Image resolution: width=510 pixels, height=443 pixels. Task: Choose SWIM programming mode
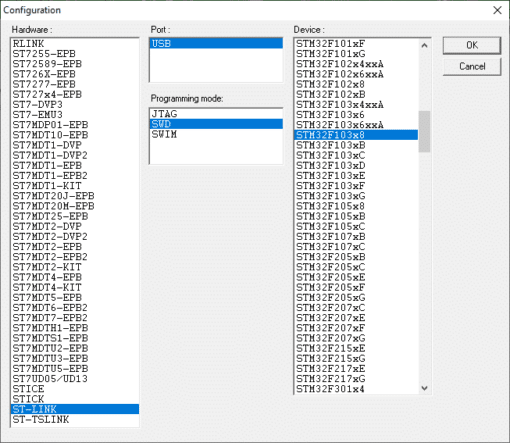pyautogui.click(x=216, y=134)
